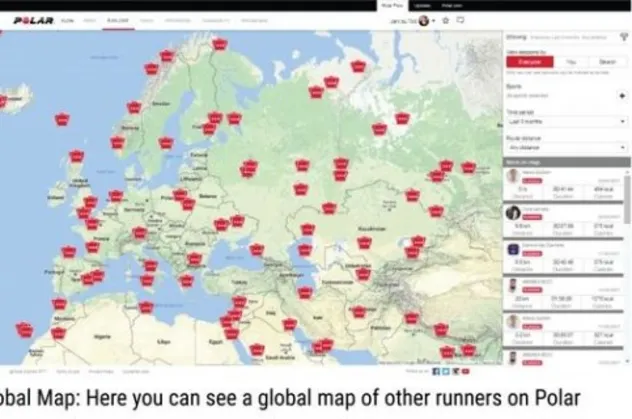Select the route marker in sea north of Scotland
Screen dimensions: 632x419
click(x=77, y=156)
